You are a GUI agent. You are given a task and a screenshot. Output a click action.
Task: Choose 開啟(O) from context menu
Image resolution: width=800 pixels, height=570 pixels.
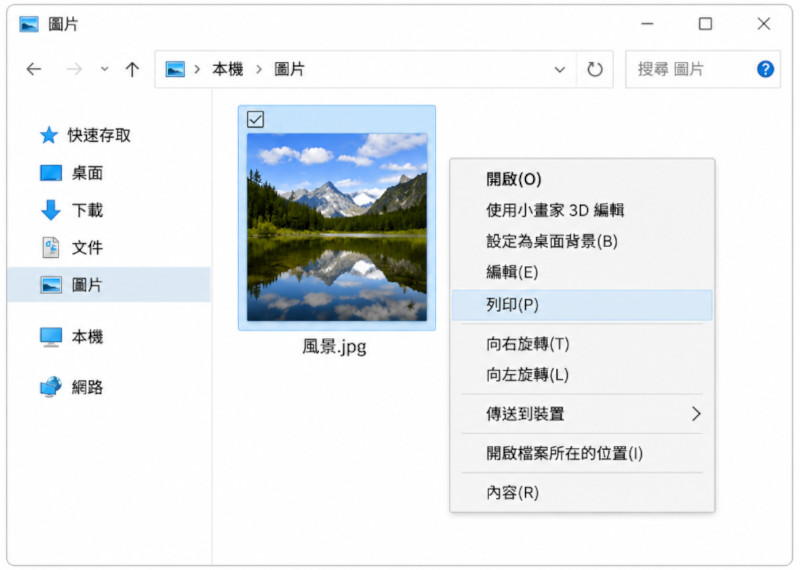(582, 179)
